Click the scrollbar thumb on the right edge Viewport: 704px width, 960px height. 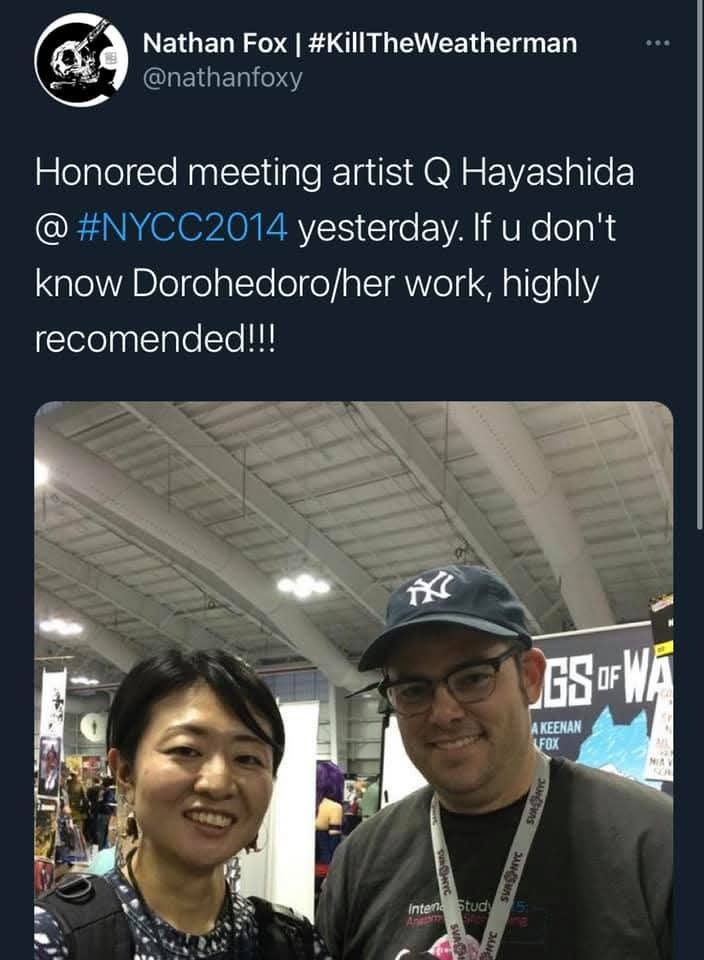[x=699, y=263]
